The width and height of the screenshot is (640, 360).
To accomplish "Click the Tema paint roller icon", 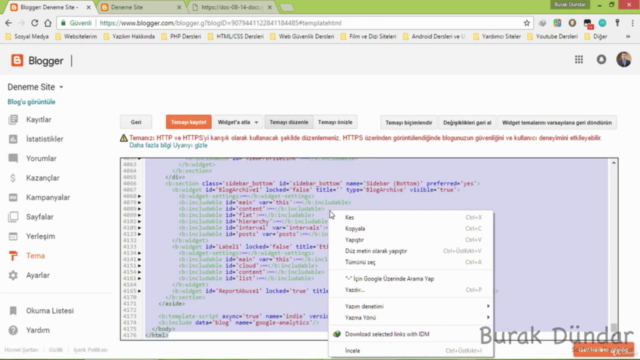I will pyautogui.click(x=13, y=256).
